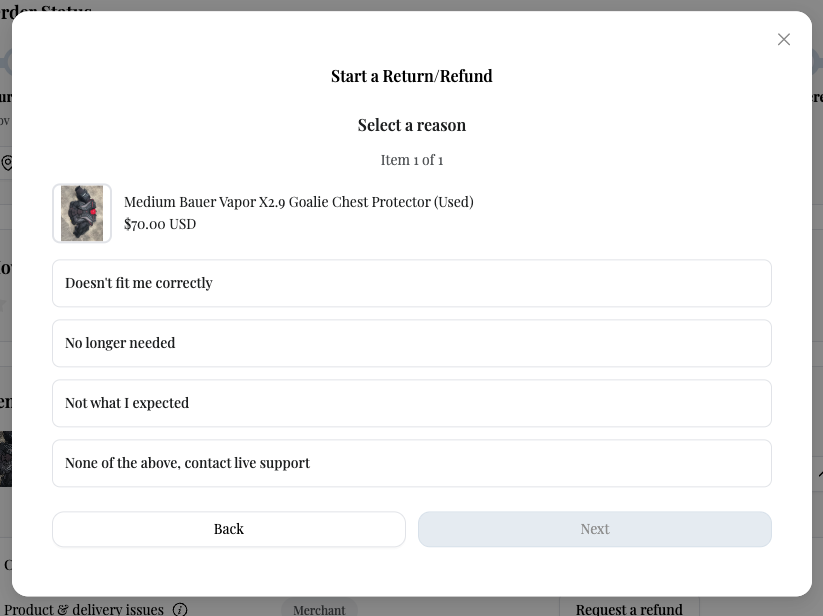The height and width of the screenshot is (616, 823).
Task: Go back with the Back button
Action: 228,529
